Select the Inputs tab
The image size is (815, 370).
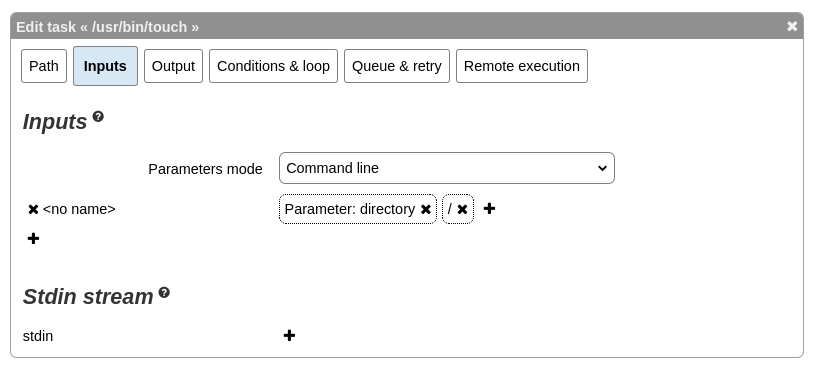(x=106, y=66)
